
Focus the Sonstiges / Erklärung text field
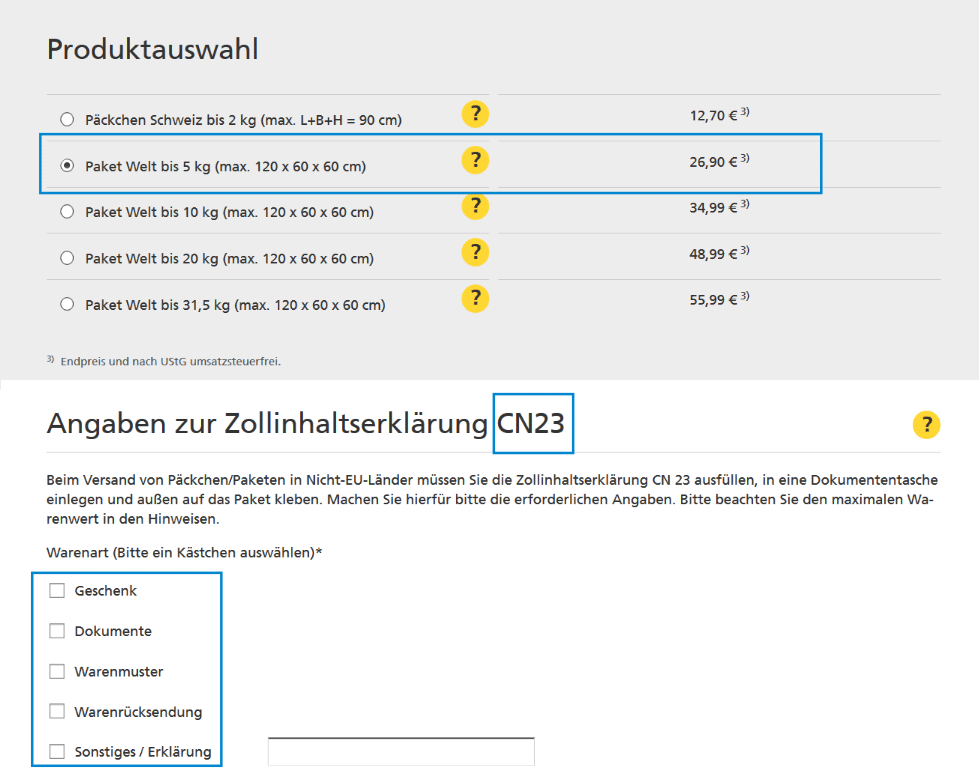tap(401, 752)
